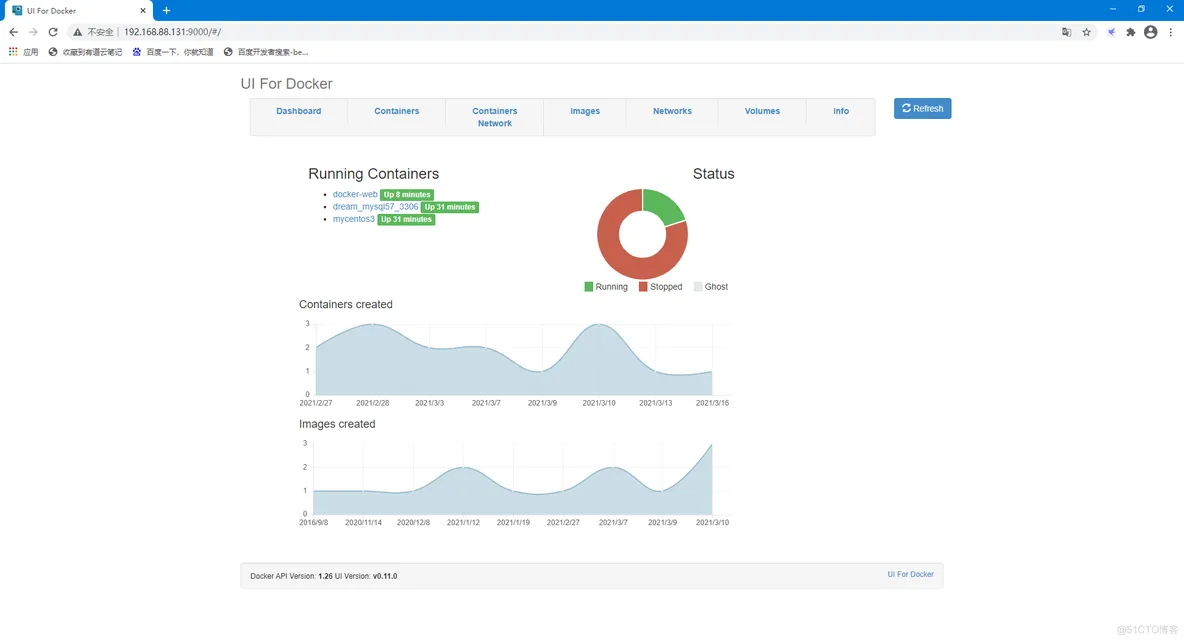Click the 2021/3/10 label under Containers created
This screenshot has height=641, width=1184.
click(x=599, y=403)
